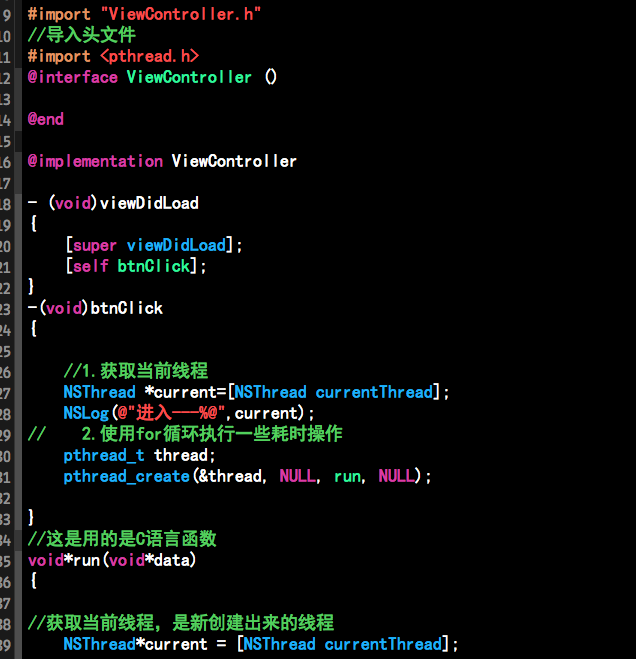Click the comment //这是用的是C语言函数

(x=122, y=539)
